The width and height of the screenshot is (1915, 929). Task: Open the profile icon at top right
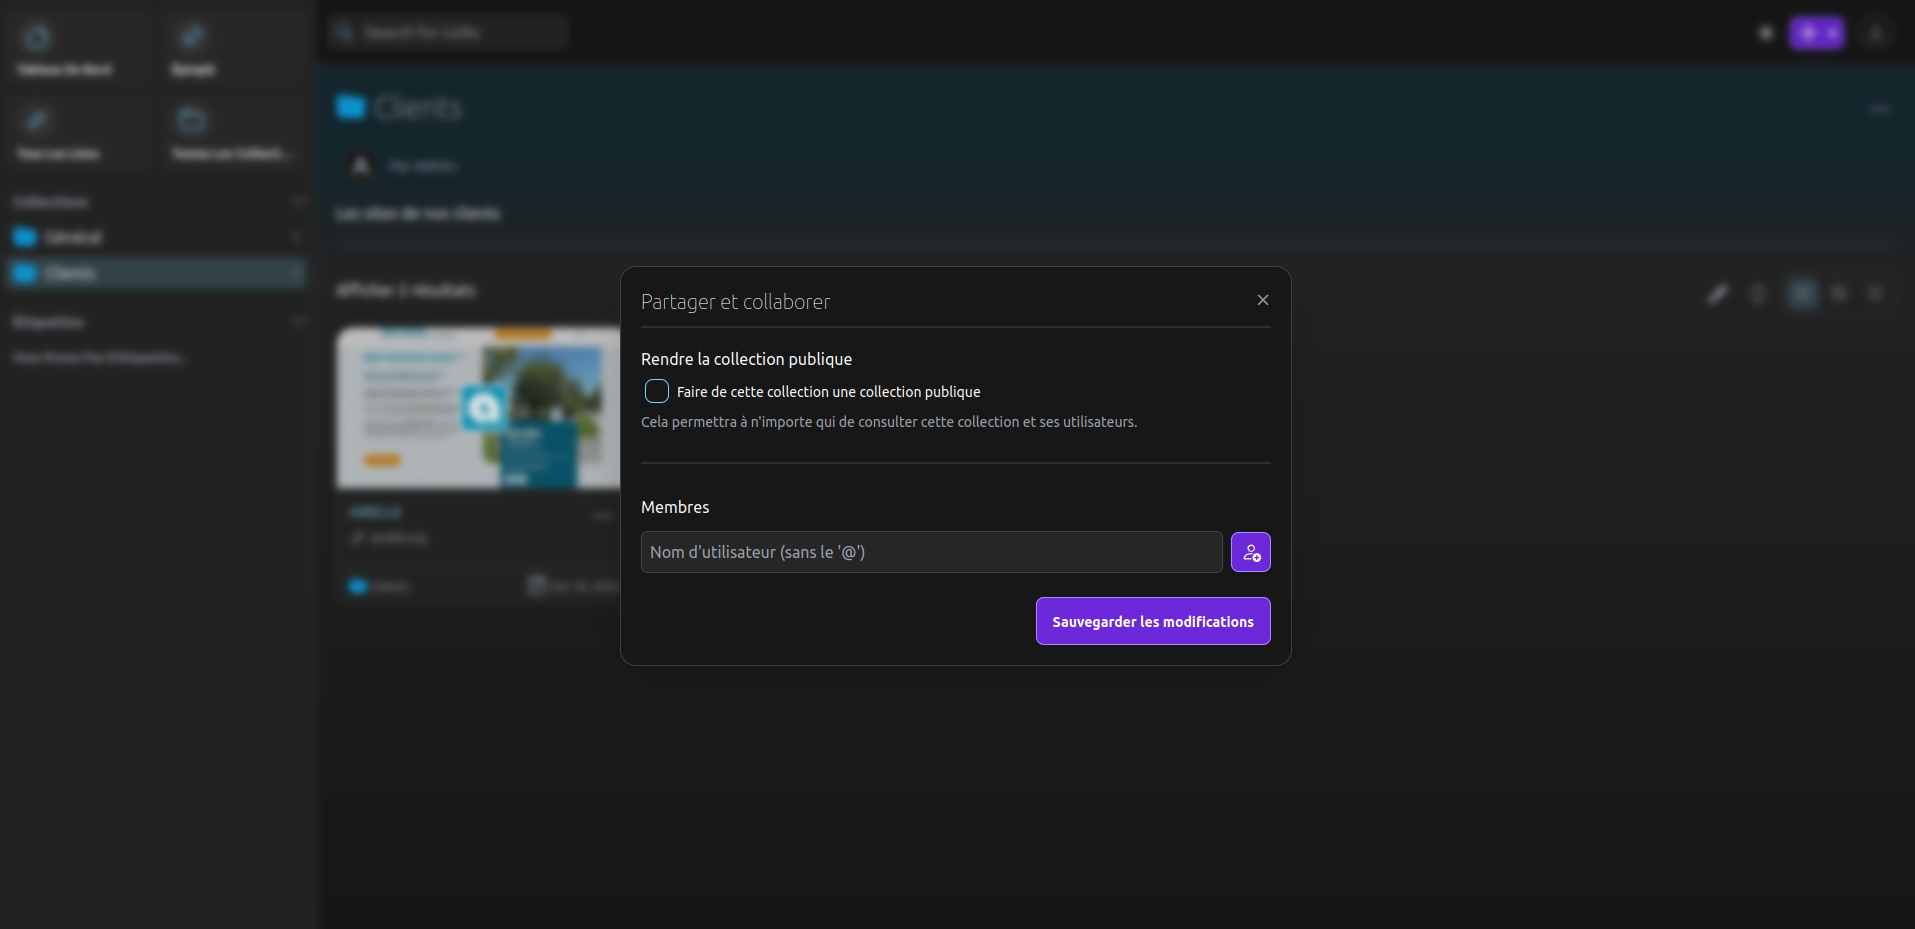1876,33
